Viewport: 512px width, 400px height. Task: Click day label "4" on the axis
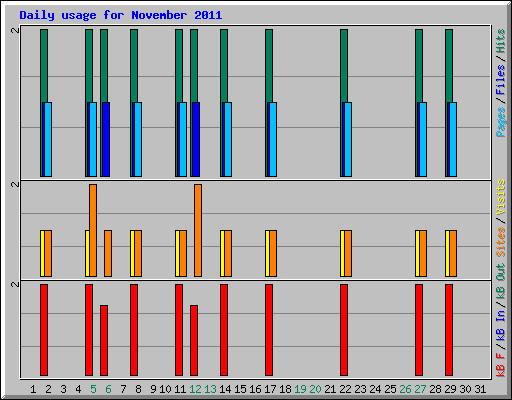click(x=78, y=389)
